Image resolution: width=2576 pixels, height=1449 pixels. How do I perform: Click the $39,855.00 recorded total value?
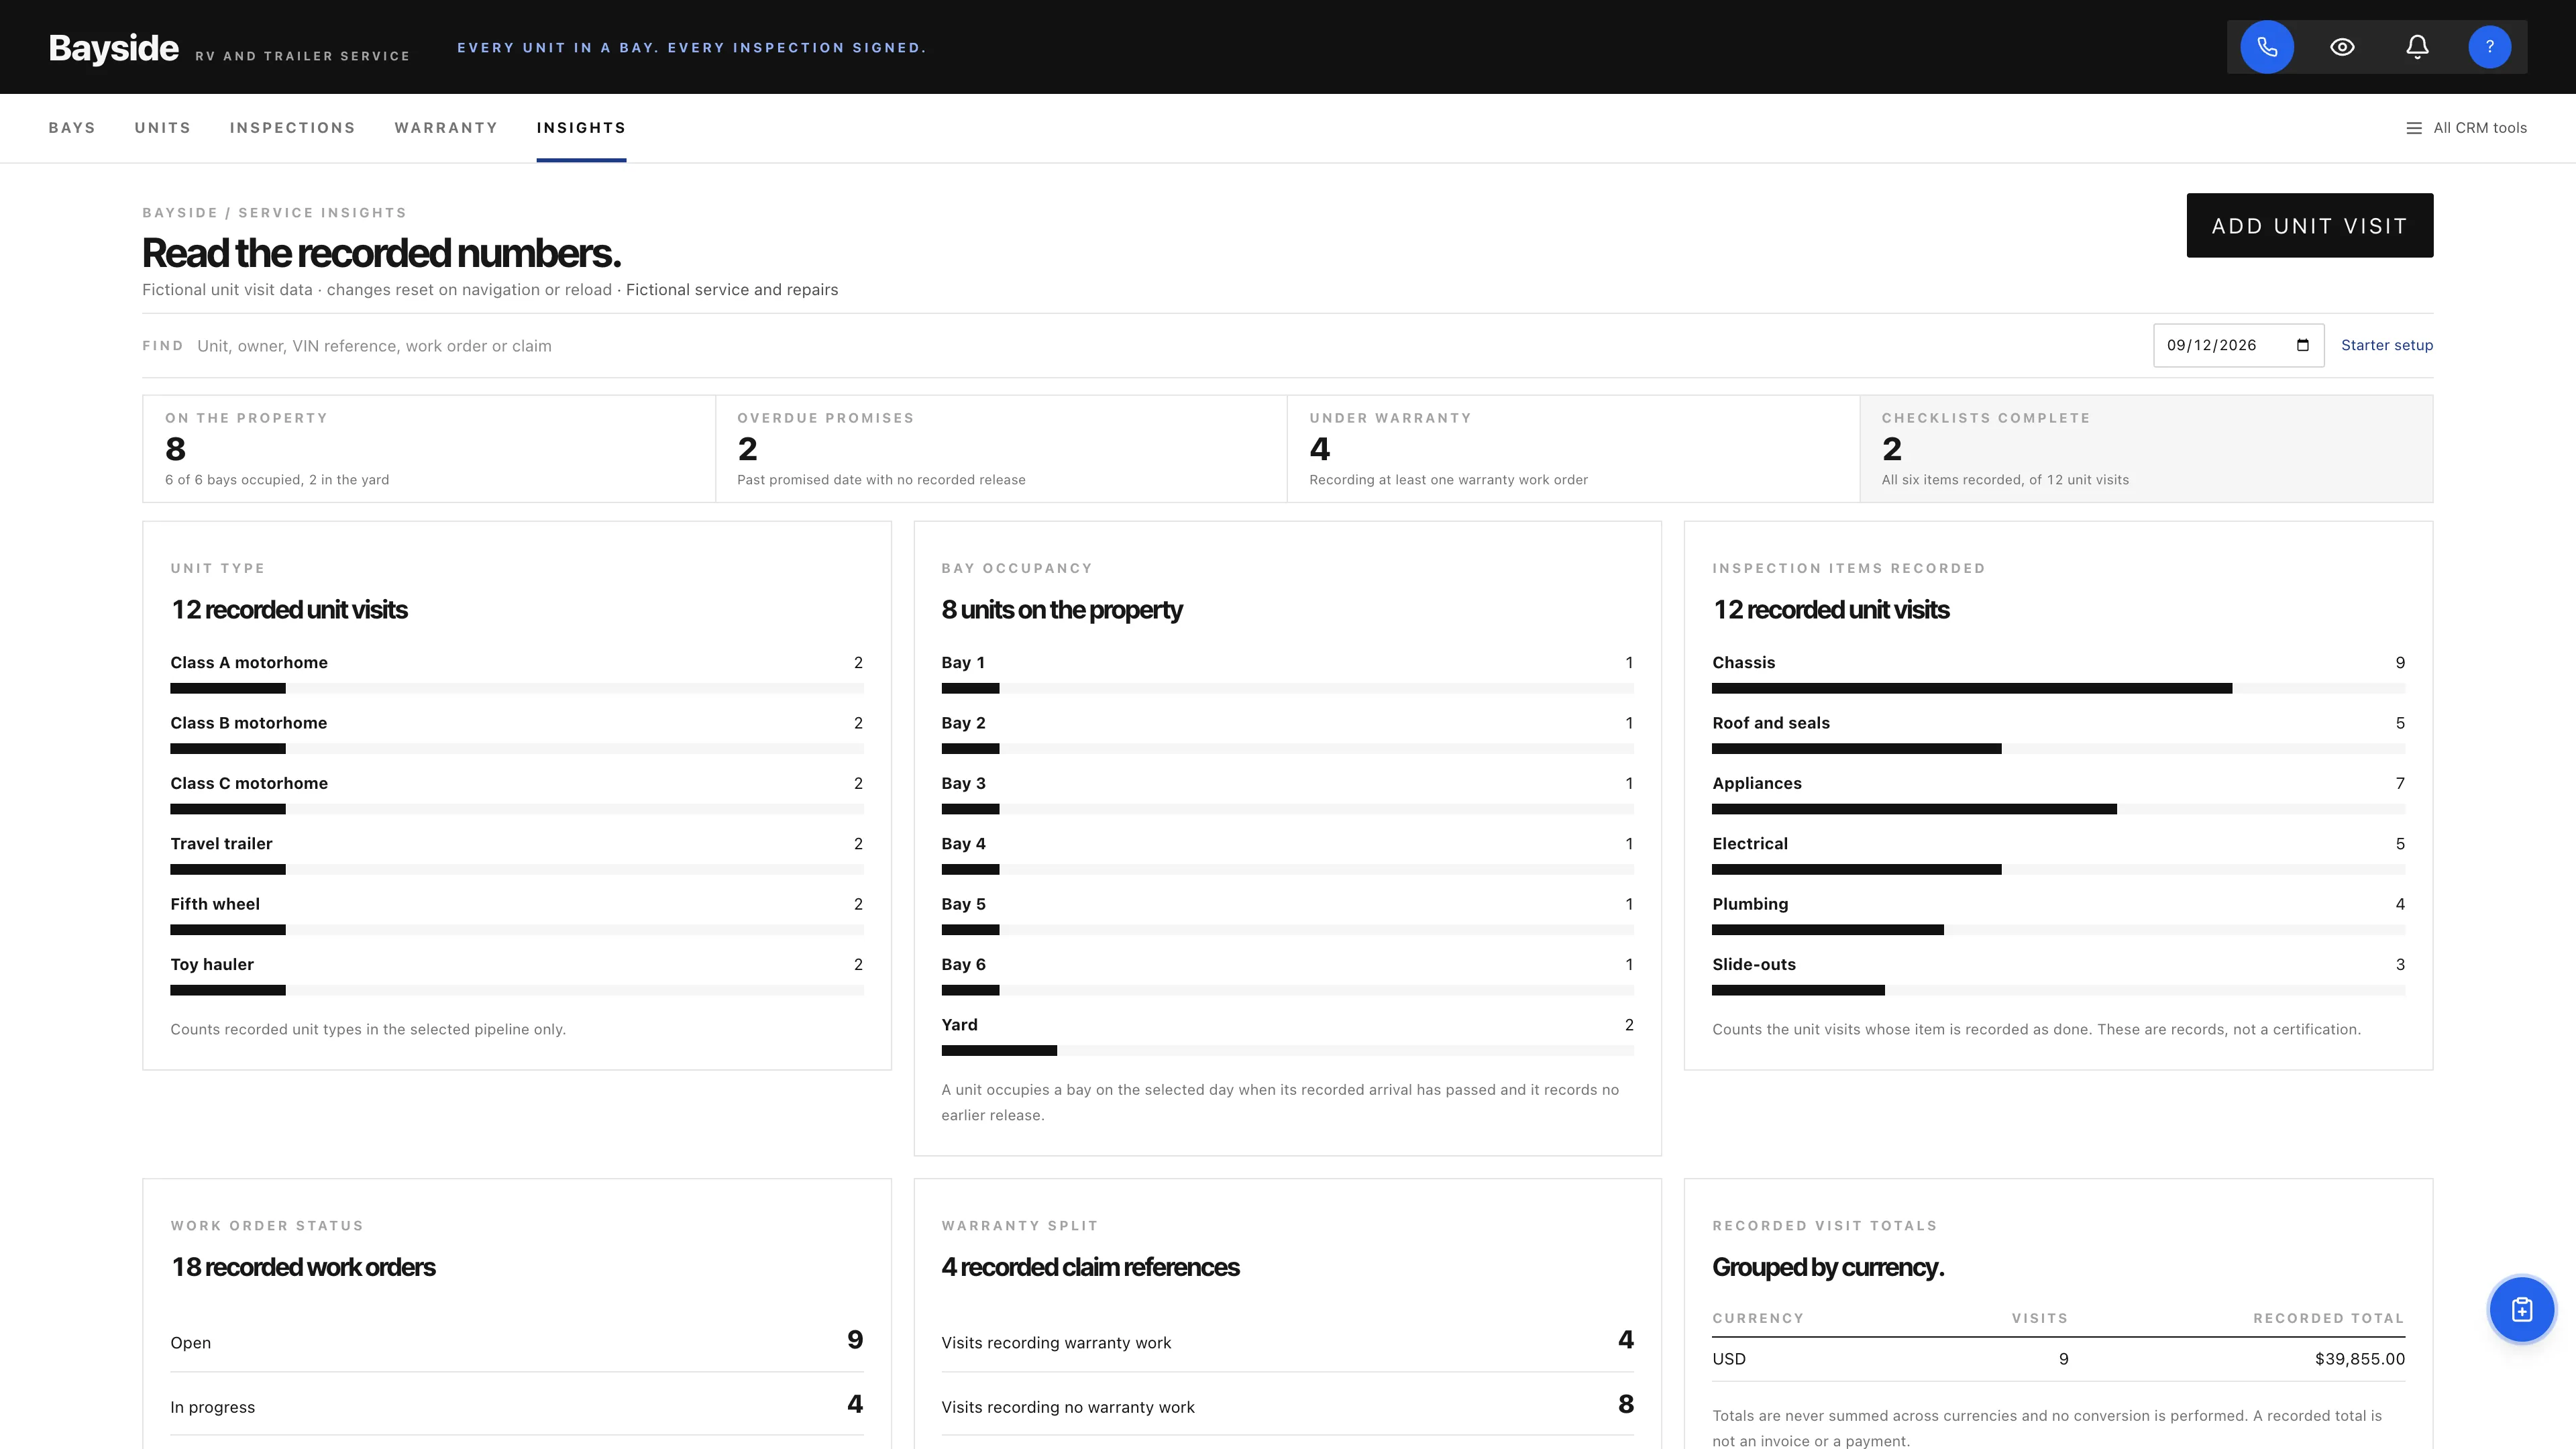pos(2359,1359)
